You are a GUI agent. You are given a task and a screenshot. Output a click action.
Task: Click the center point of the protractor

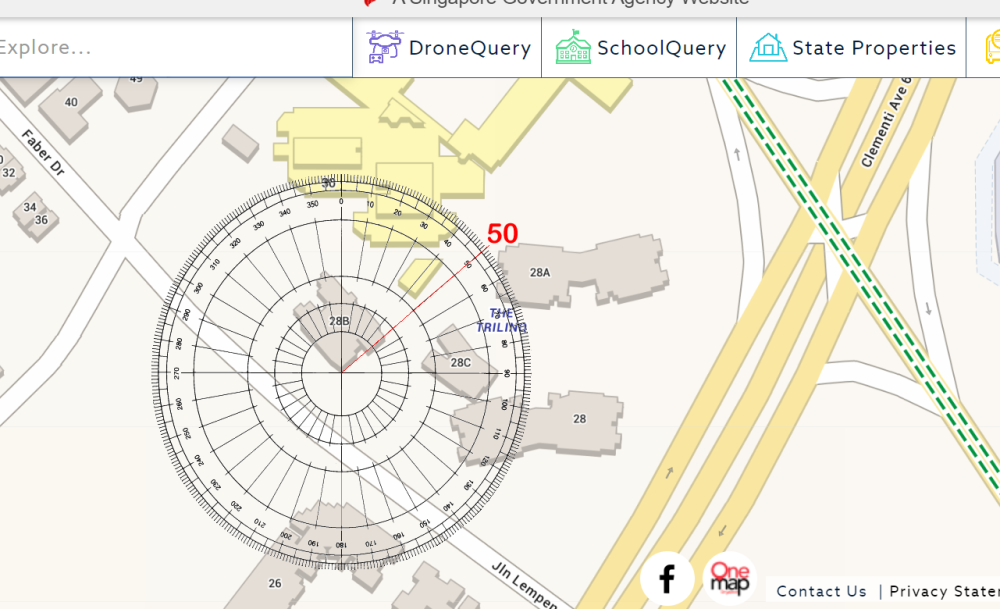tap(344, 370)
